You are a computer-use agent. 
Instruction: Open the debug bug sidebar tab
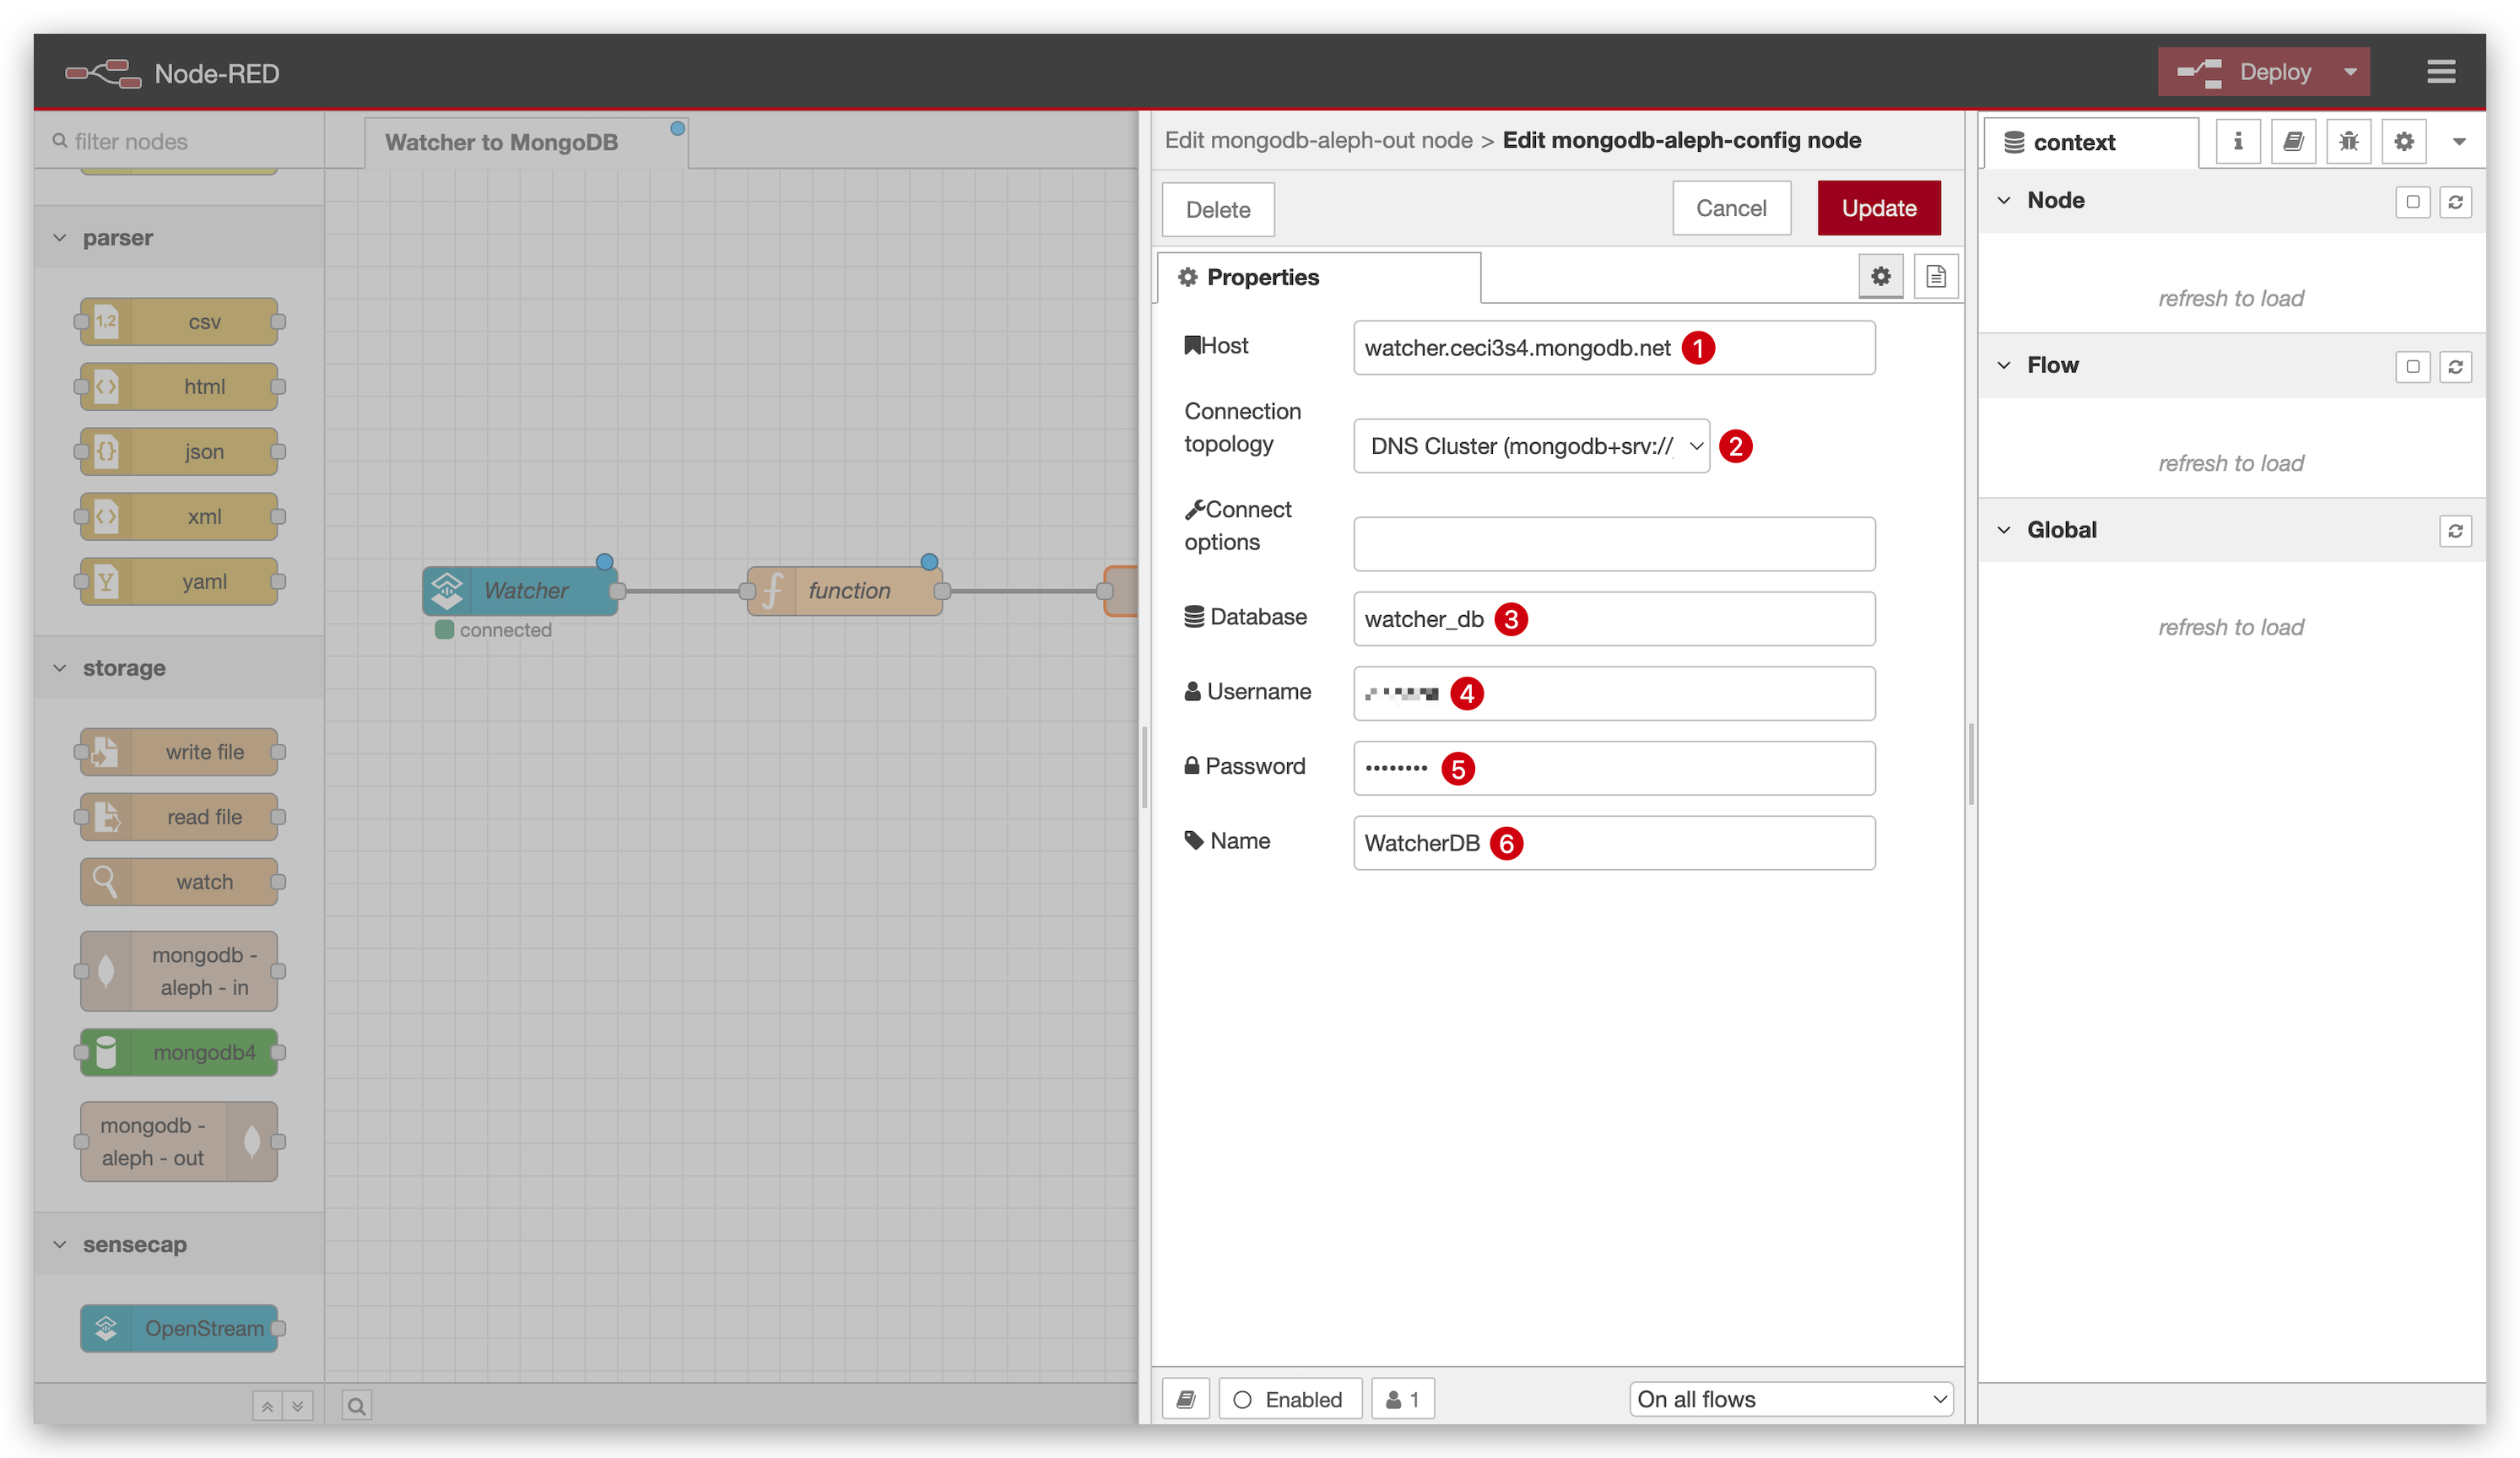pos(2348,142)
